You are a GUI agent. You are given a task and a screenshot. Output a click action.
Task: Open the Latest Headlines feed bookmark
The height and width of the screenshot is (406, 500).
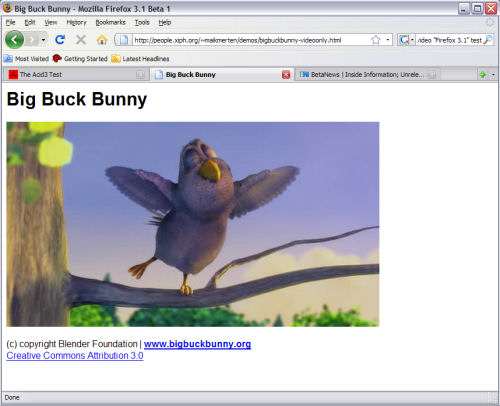pos(140,59)
